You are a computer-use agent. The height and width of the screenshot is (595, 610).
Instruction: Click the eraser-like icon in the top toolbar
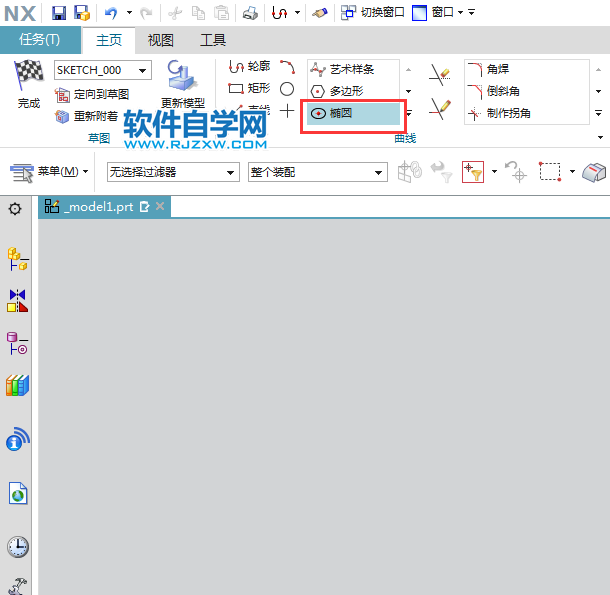(x=320, y=13)
